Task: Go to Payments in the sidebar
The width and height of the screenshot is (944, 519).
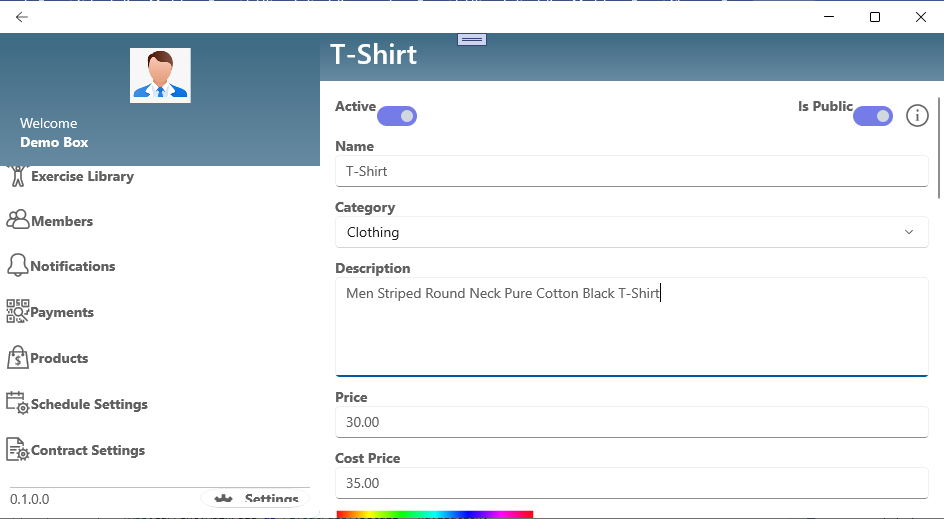Action: 62,312
